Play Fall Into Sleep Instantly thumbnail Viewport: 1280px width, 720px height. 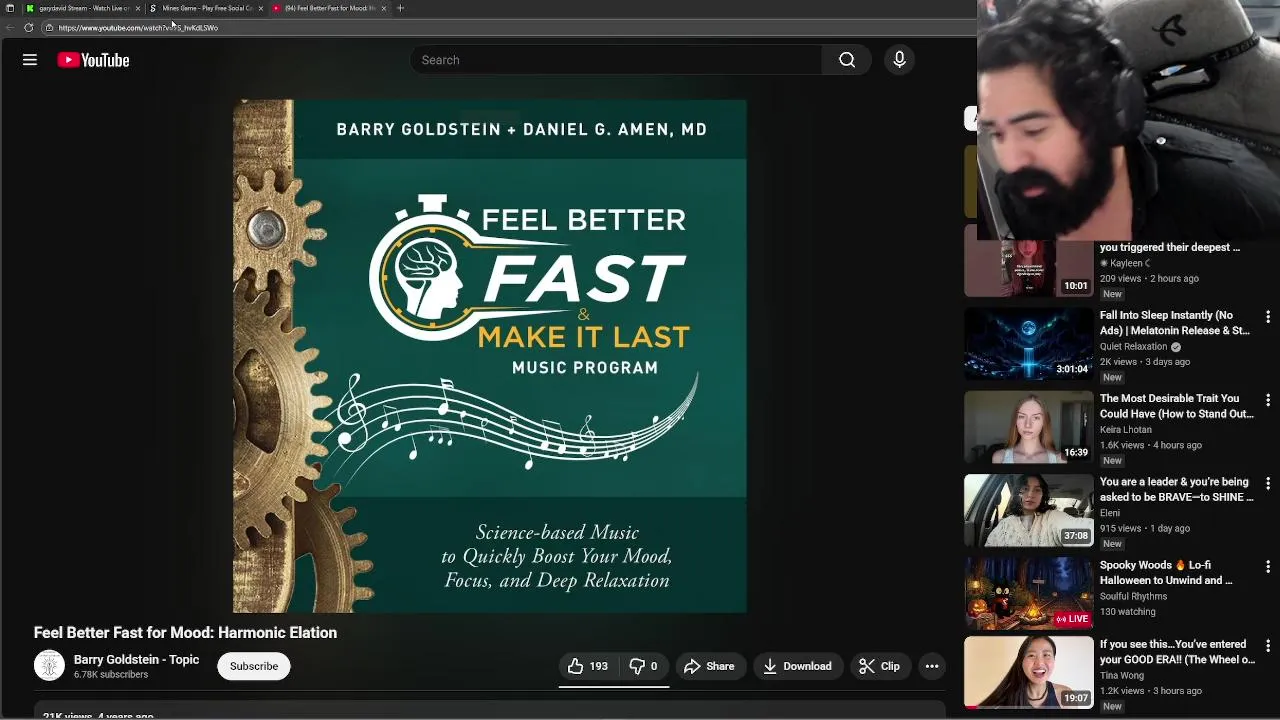1028,344
